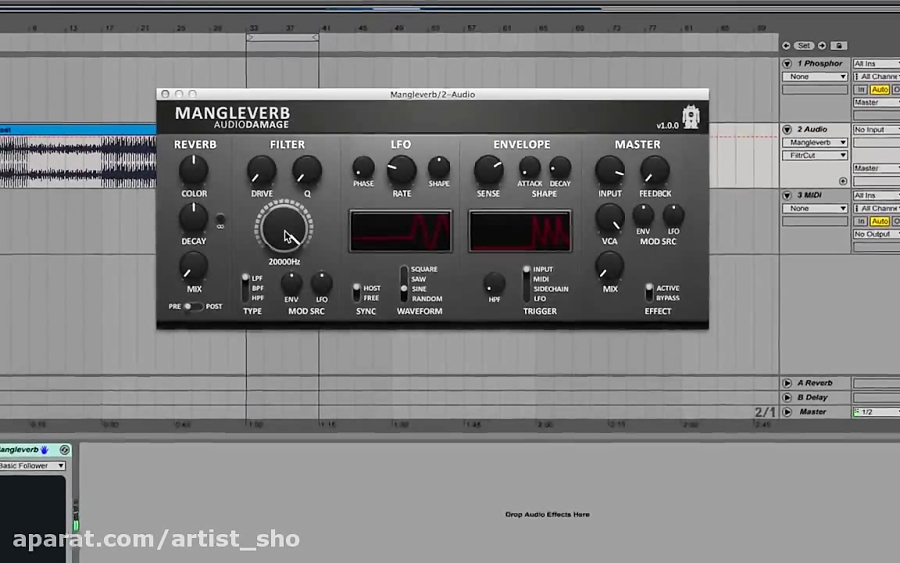This screenshot has height=563, width=900.
Task: Toggle LFO SYNC Host/Free switch
Action: pos(356,293)
